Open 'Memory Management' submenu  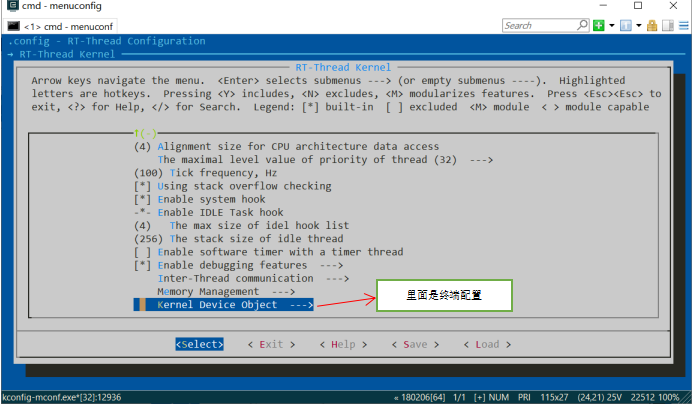coord(226,292)
